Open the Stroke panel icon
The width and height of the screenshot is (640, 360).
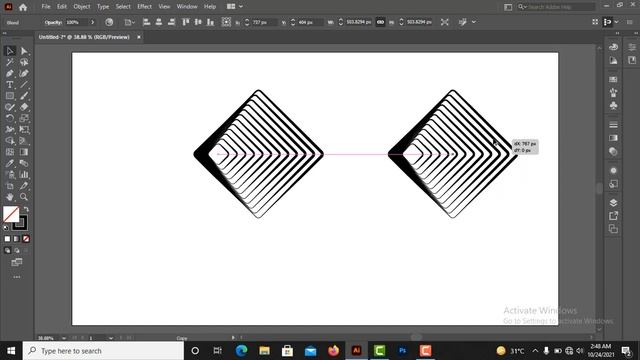click(x=613, y=124)
